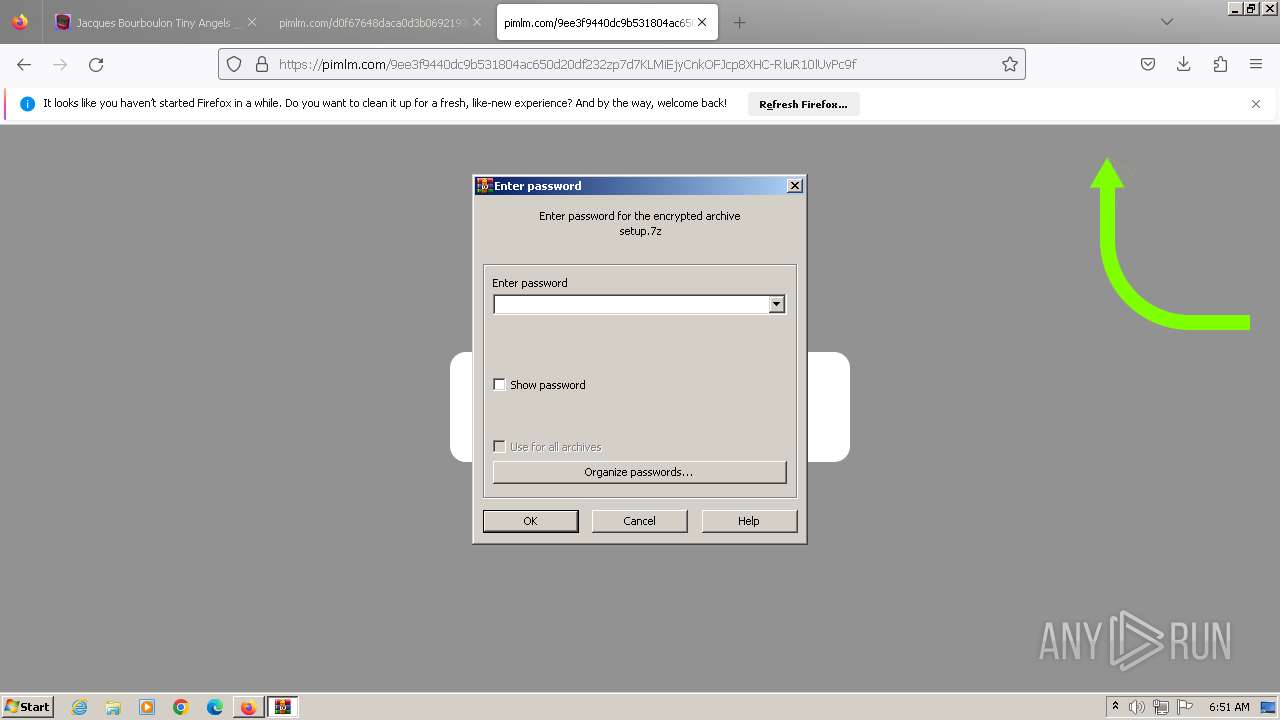Open the Firefox downloads panel
The height and width of the screenshot is (720, 1280).
coord(1184,64)
